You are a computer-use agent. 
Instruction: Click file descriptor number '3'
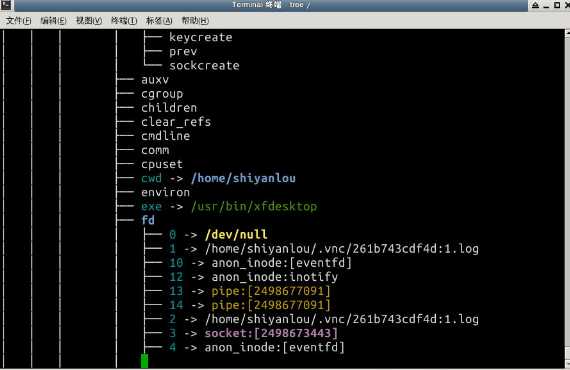pos(172,333)
